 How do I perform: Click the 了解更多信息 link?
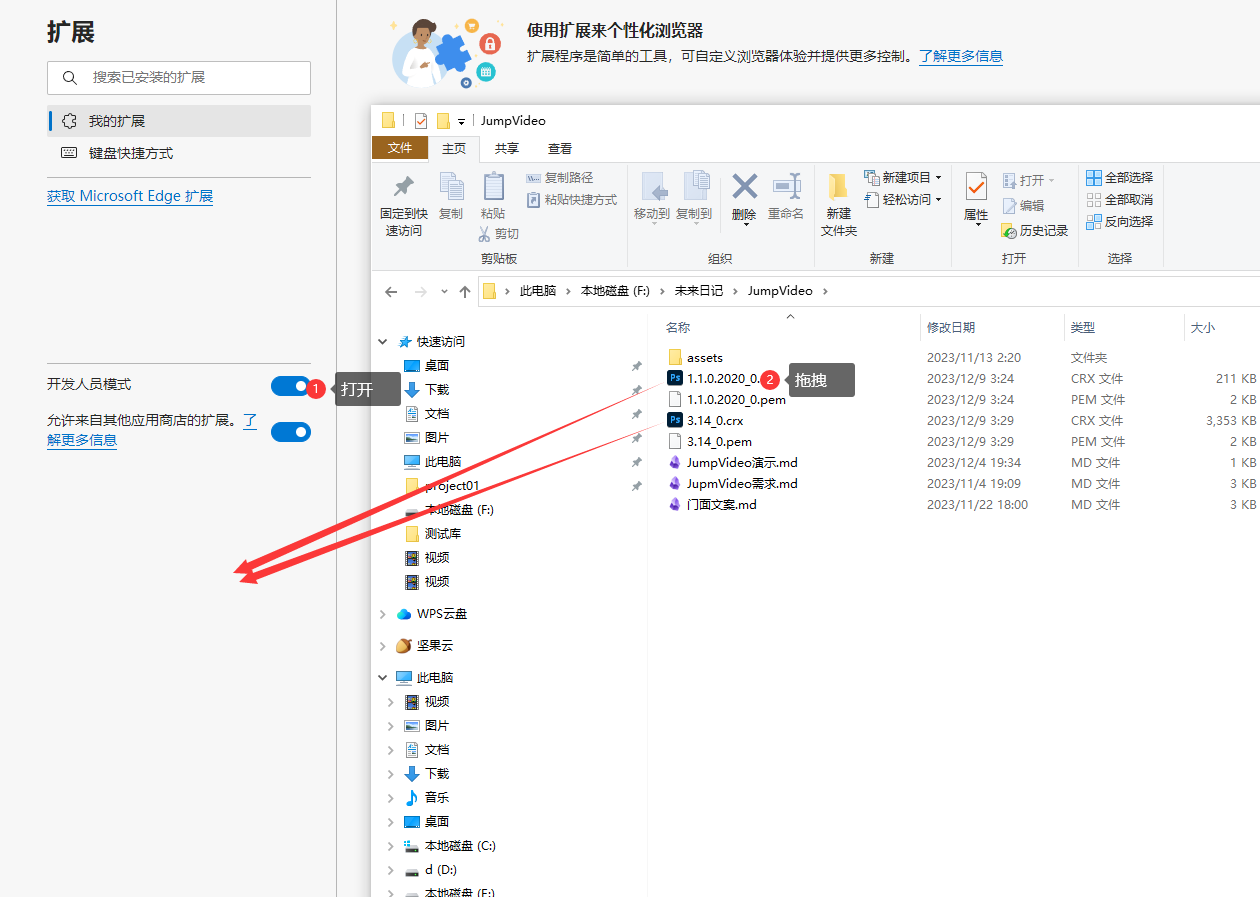pyautogui.click(x=960, y=57)
